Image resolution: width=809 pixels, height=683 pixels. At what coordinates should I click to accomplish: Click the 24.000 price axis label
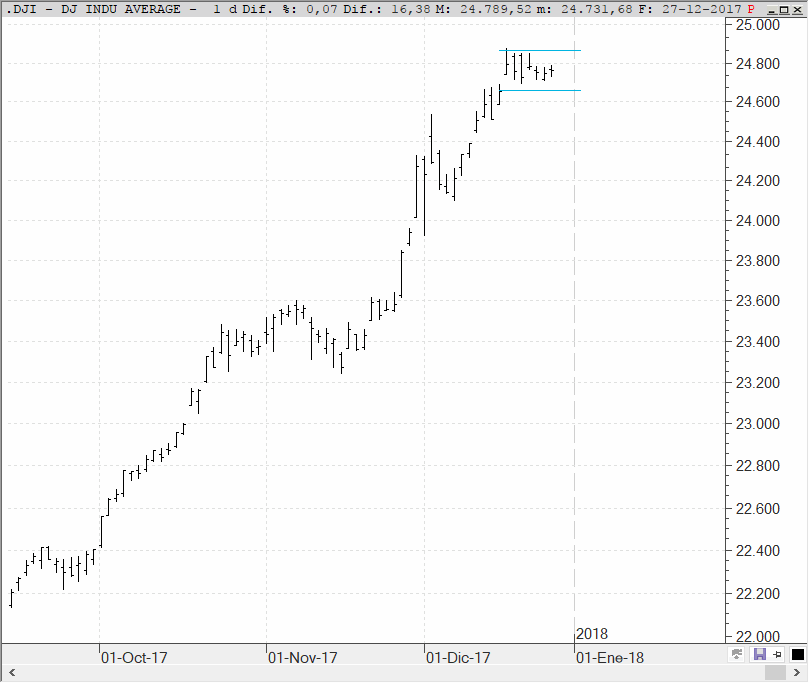pyautogui.click(x=757, y=221)
